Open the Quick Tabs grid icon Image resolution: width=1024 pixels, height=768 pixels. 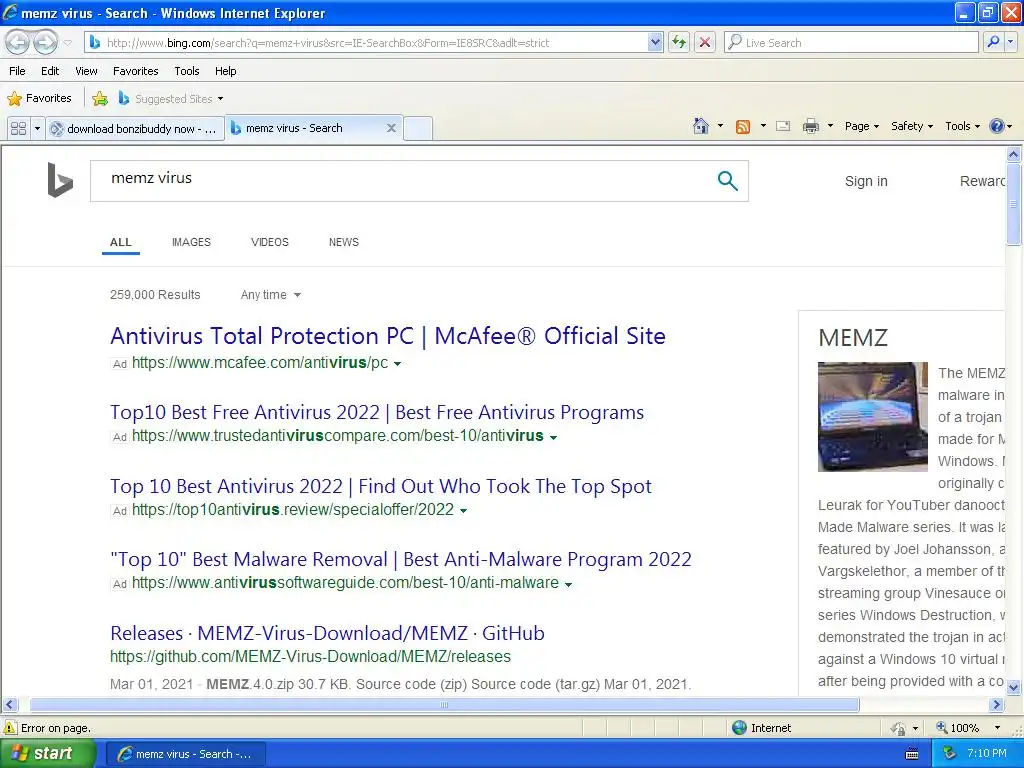click(x=18, y=129)
